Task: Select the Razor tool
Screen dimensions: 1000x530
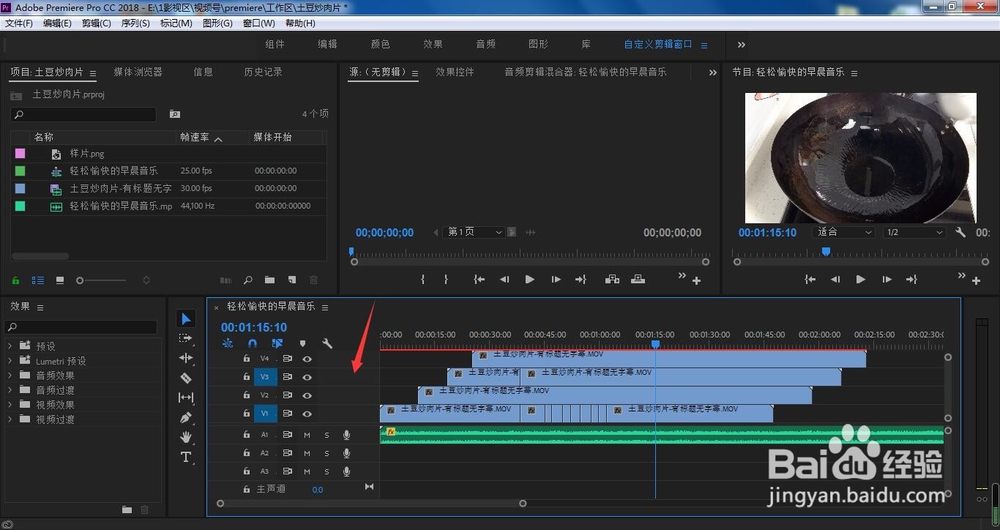Action: point(186,378)
